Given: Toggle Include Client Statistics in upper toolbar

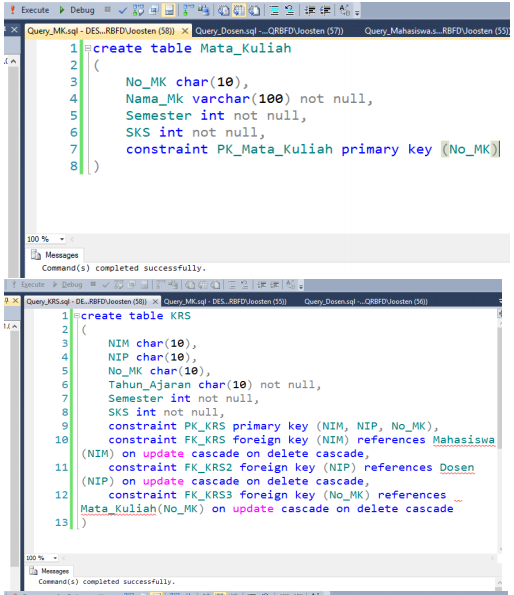Looking at the screenshot, I should coord(203,10).
